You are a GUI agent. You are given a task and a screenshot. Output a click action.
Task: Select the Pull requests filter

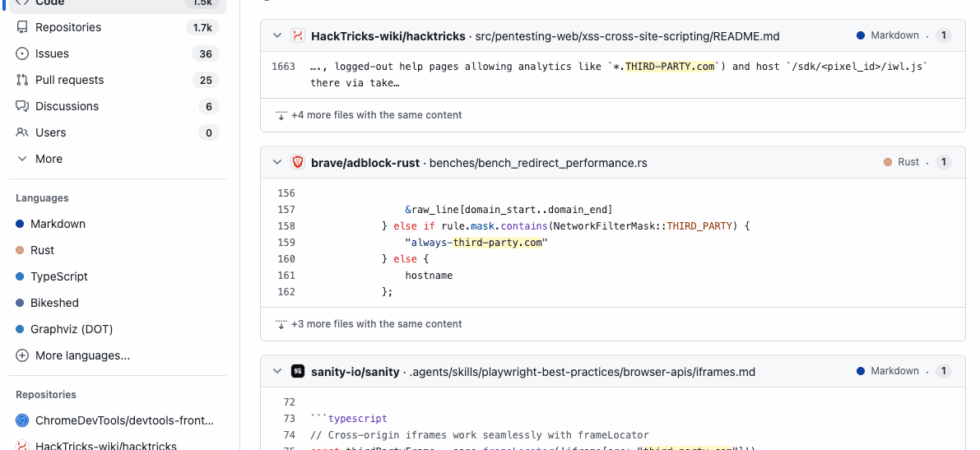(118, 80)
